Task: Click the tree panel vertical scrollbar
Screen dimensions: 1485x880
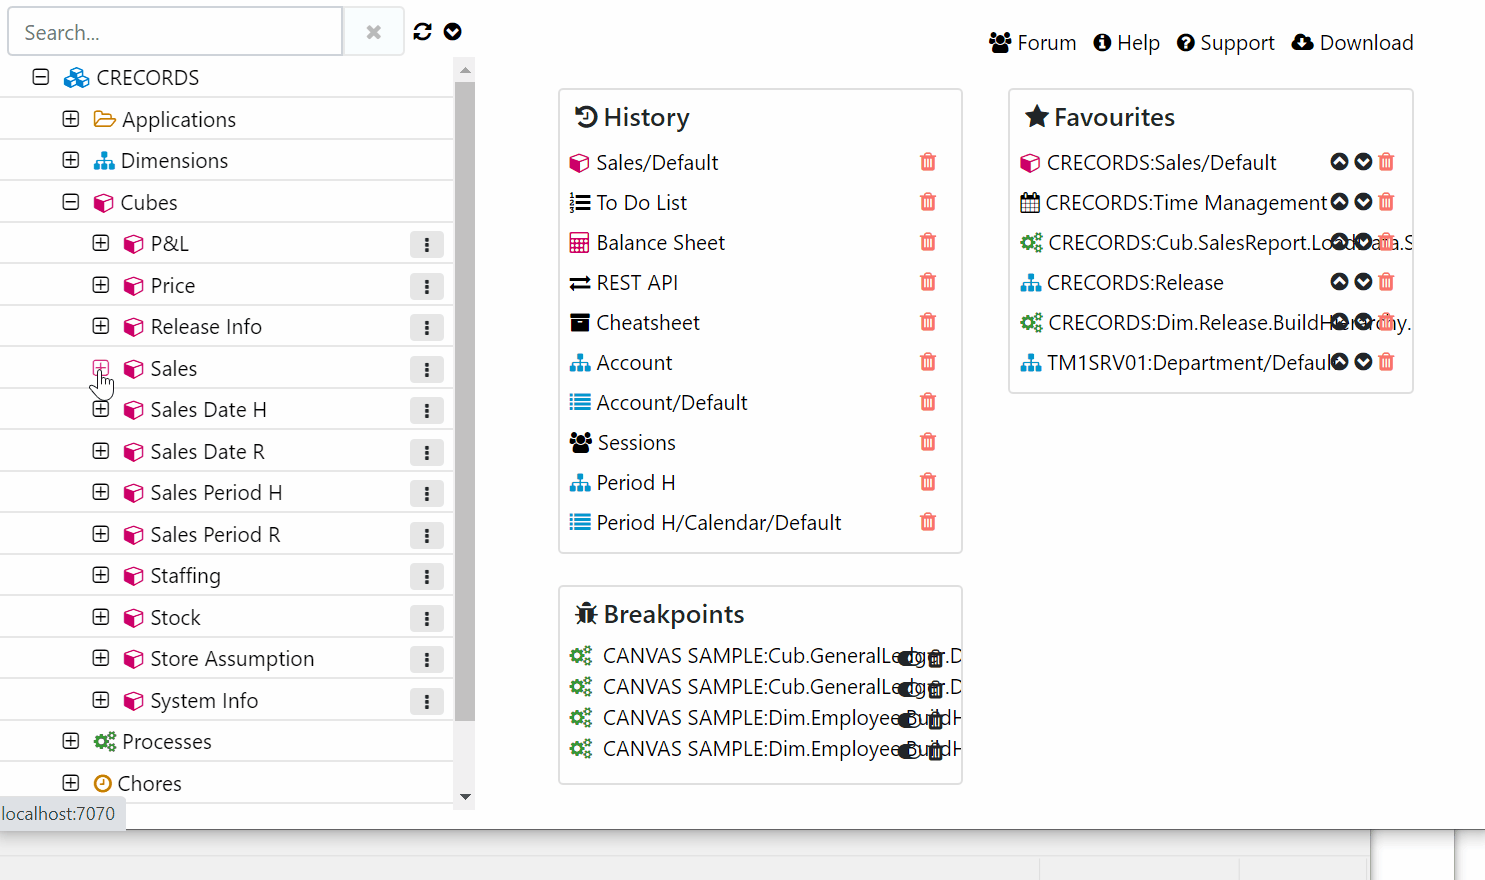Action: (464, 400)
